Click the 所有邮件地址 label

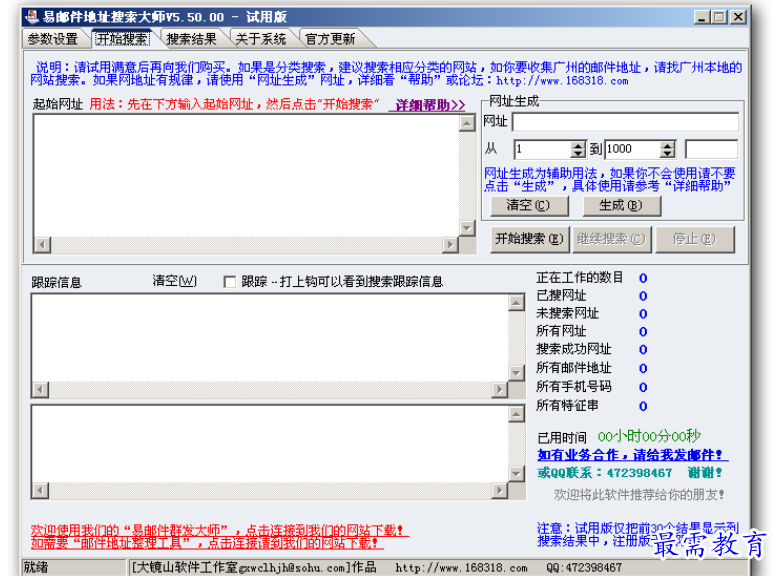click(574, 368)
